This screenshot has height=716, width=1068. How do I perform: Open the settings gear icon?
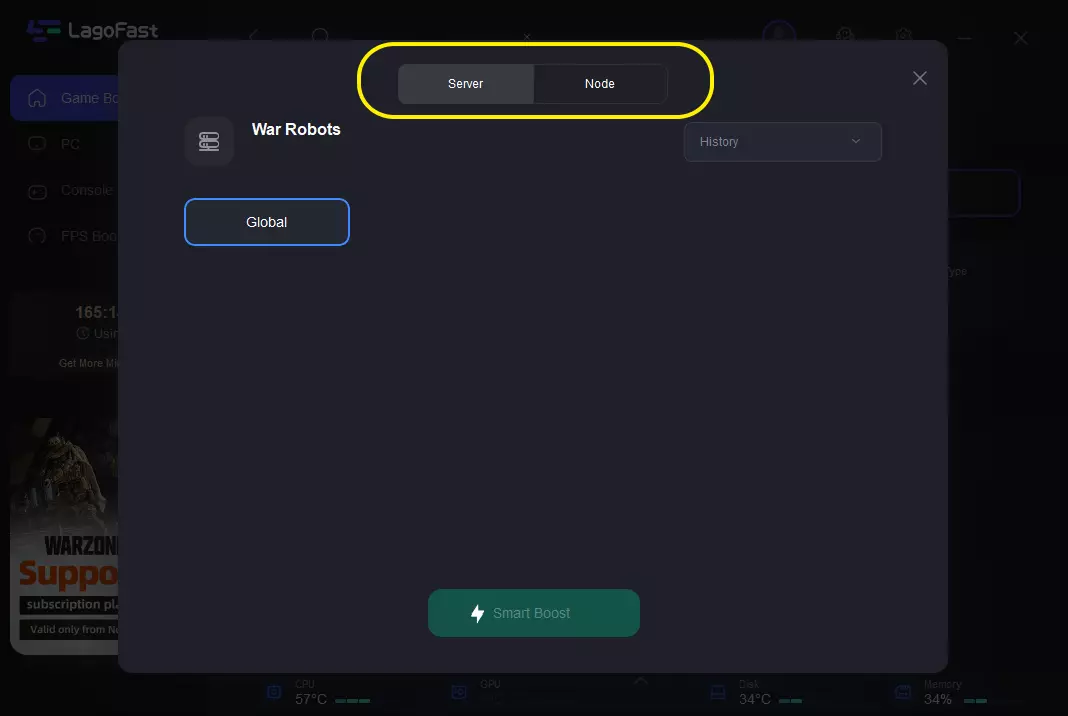[x=904, y=35]
